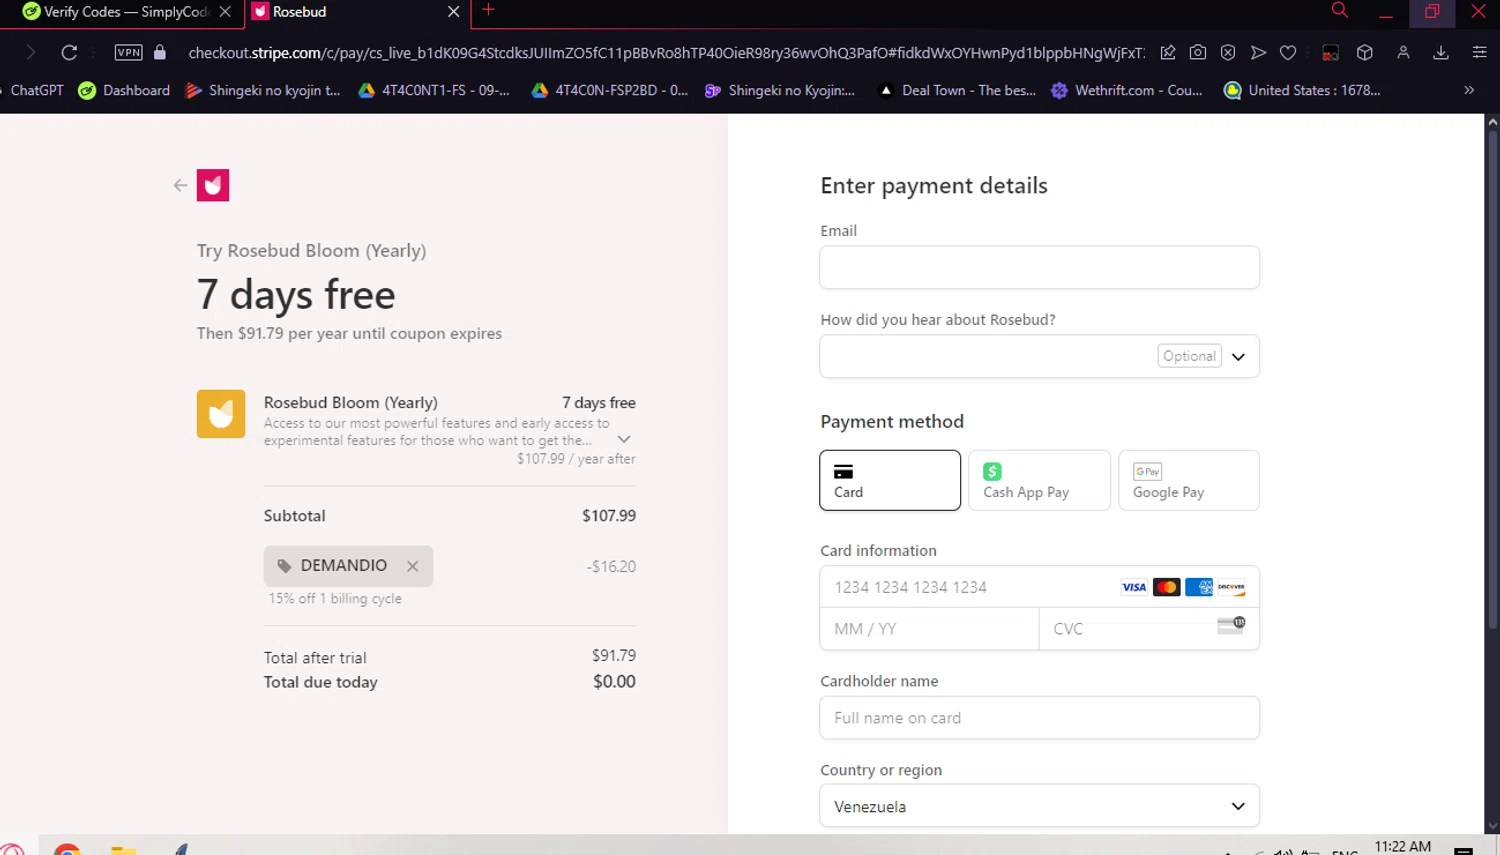Viewport: 1500px width, 855px height.
Task: Click the search tabs magnifier icon
Action: (x=1340, y=11)
